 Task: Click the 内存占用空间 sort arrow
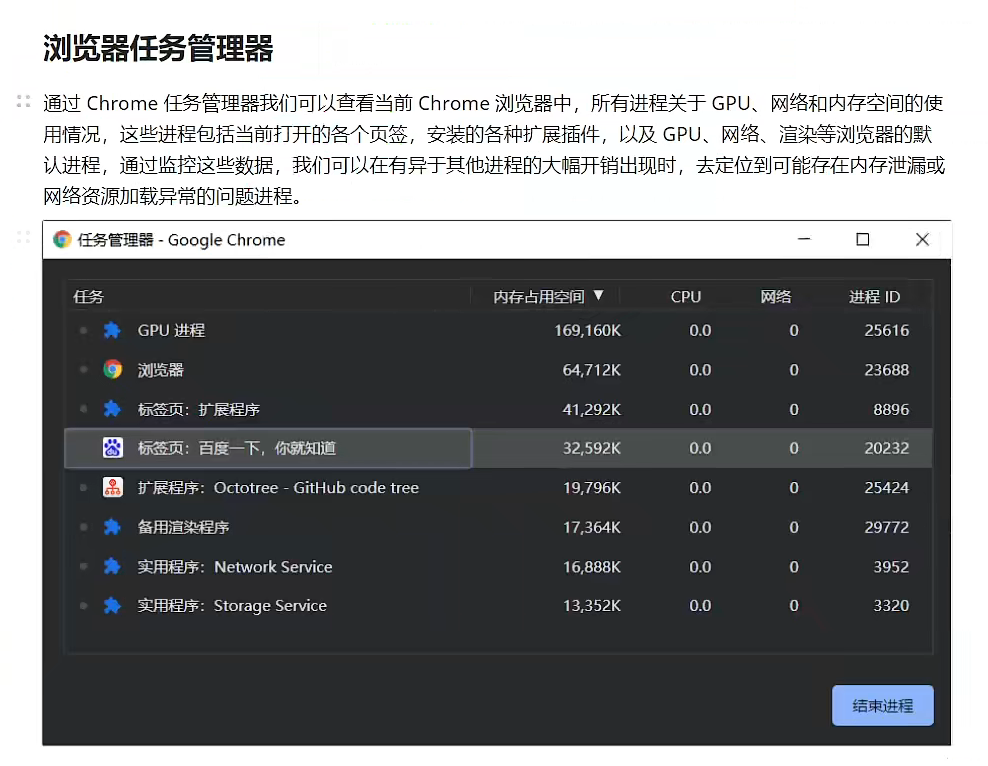click(x=599, y=296)
